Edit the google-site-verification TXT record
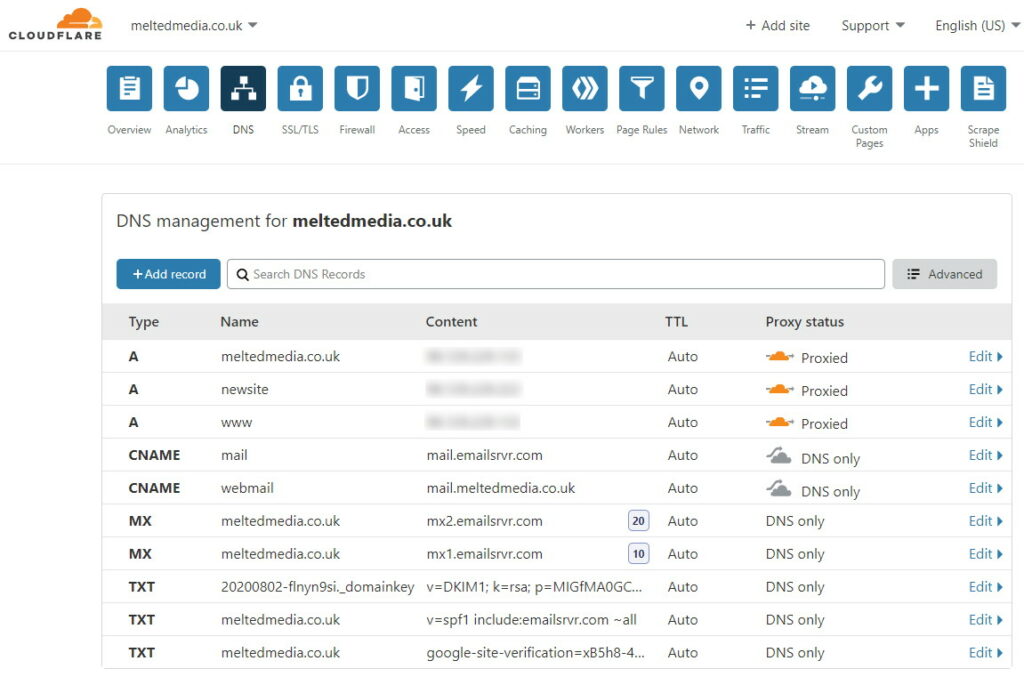The image size is (1024, 677). pos(985,652)
